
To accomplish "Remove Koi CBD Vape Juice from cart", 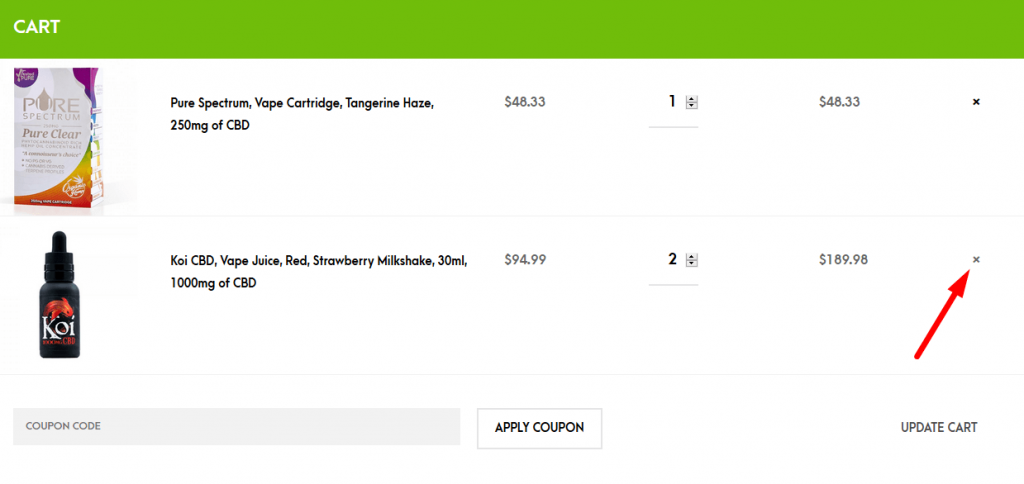I will [x=976, y=260].
